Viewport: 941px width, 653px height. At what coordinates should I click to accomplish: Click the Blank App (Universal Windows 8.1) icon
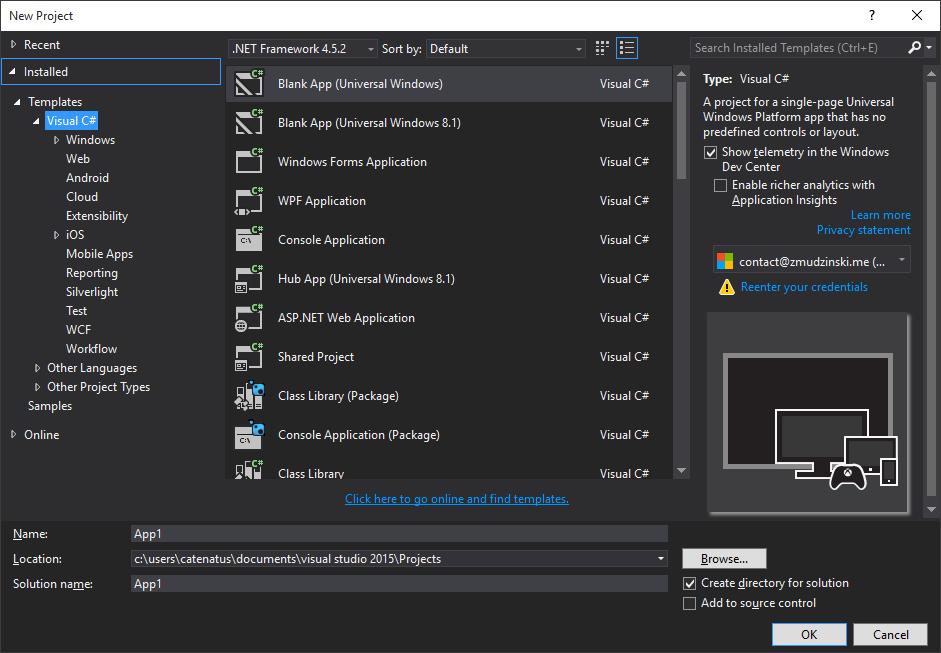pos(248,122)
